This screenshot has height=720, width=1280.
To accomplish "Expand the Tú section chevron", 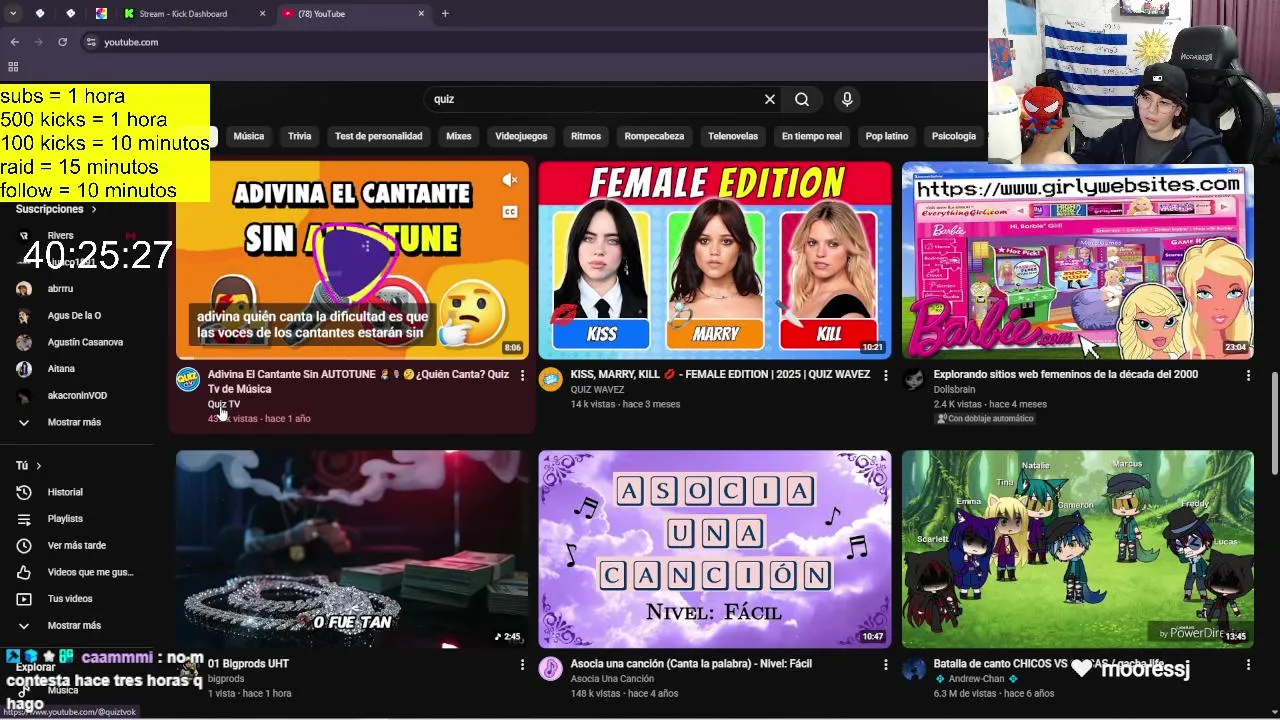I will coord(39,466).
